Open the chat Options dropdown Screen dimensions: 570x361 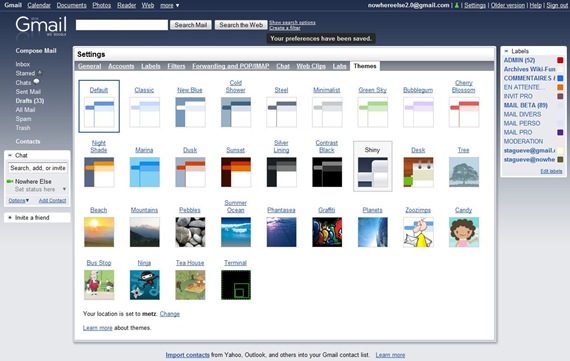coord(19,200)
